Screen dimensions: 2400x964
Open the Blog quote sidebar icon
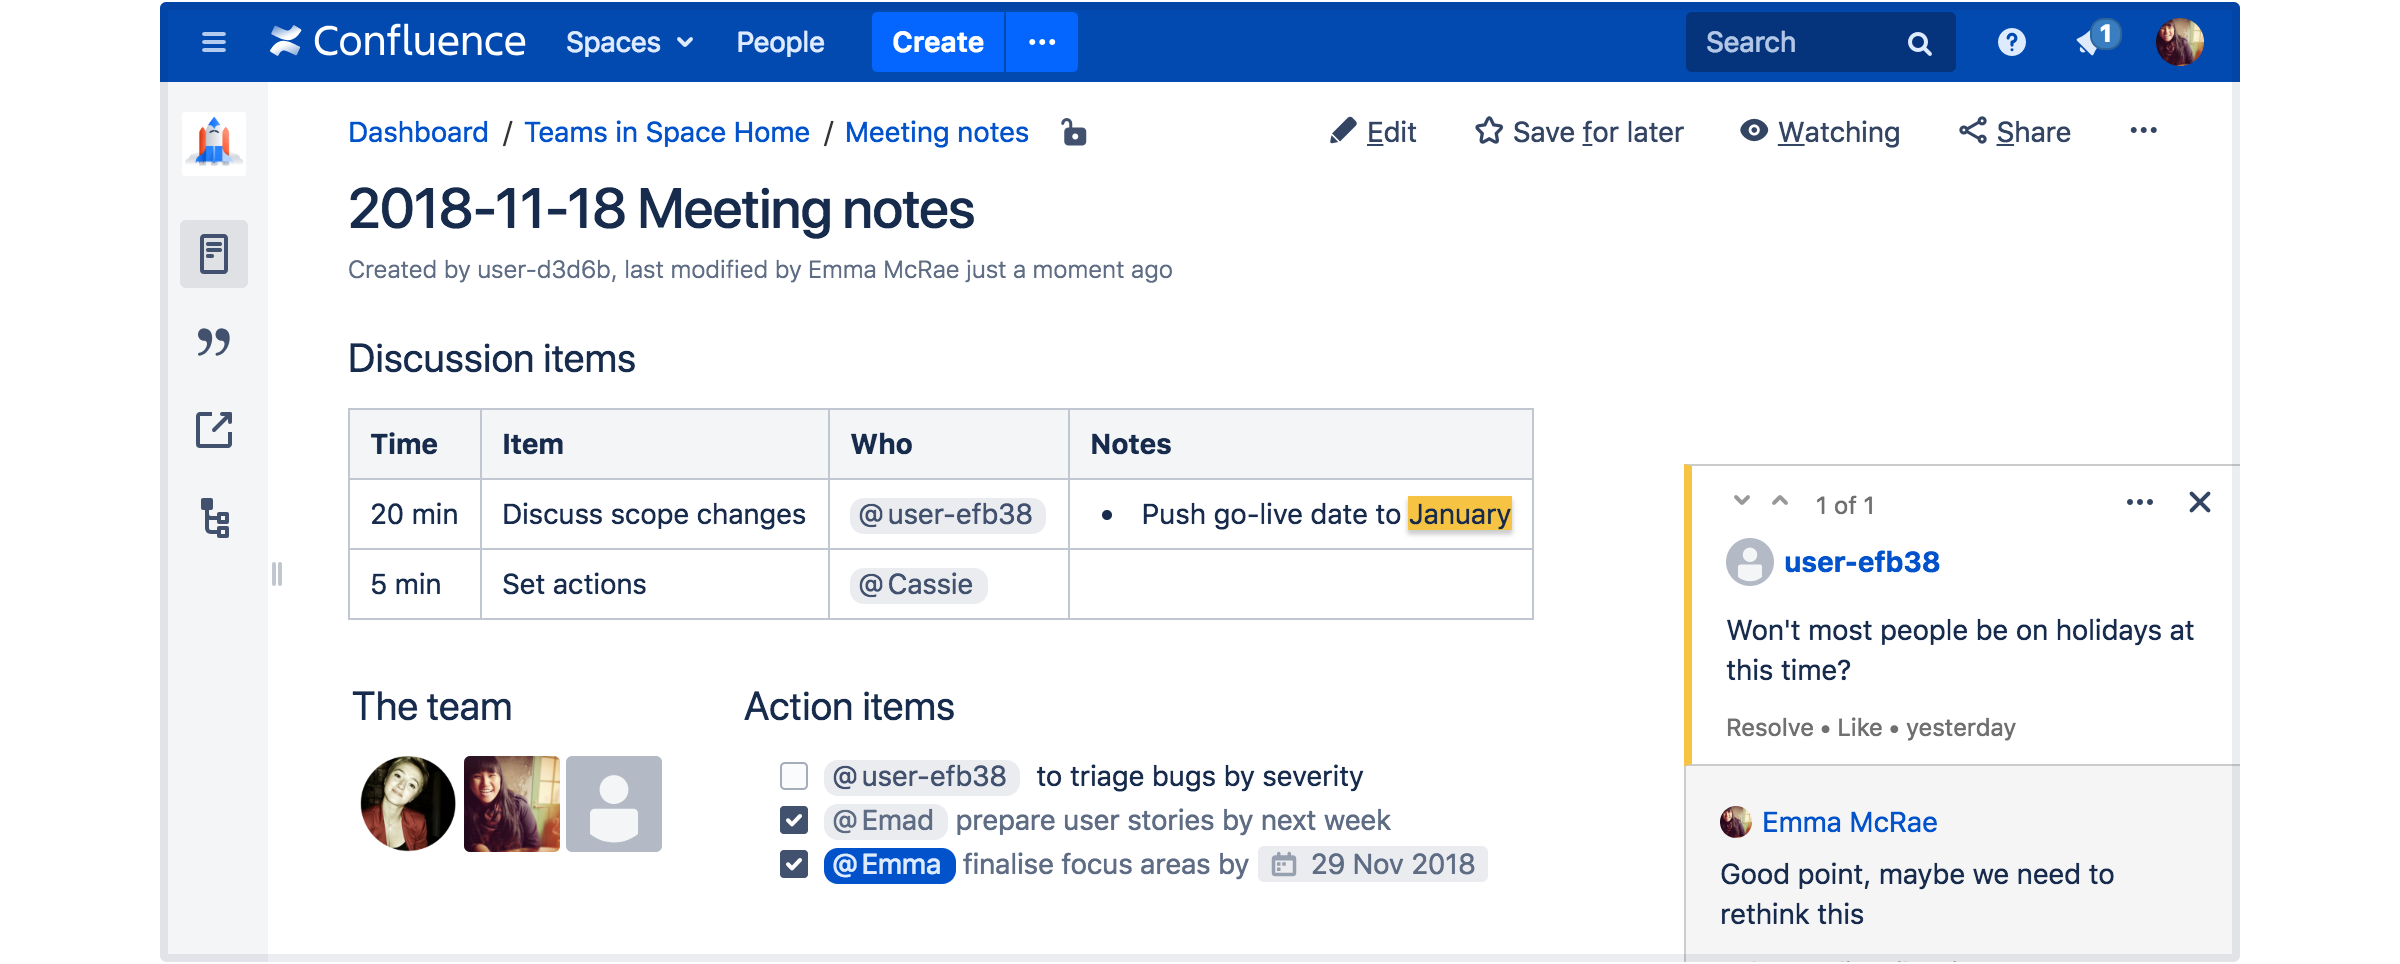[213, 342]
